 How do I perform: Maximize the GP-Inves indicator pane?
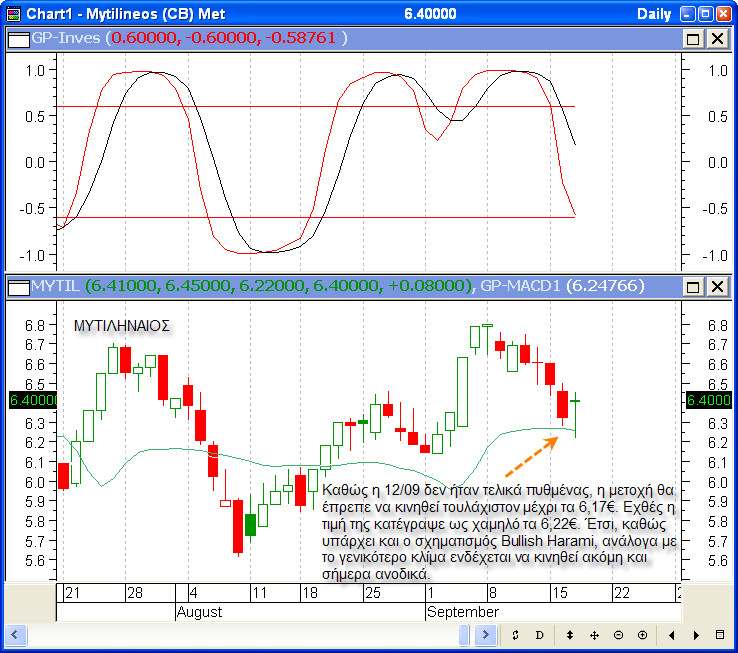(x=693, y=38)
